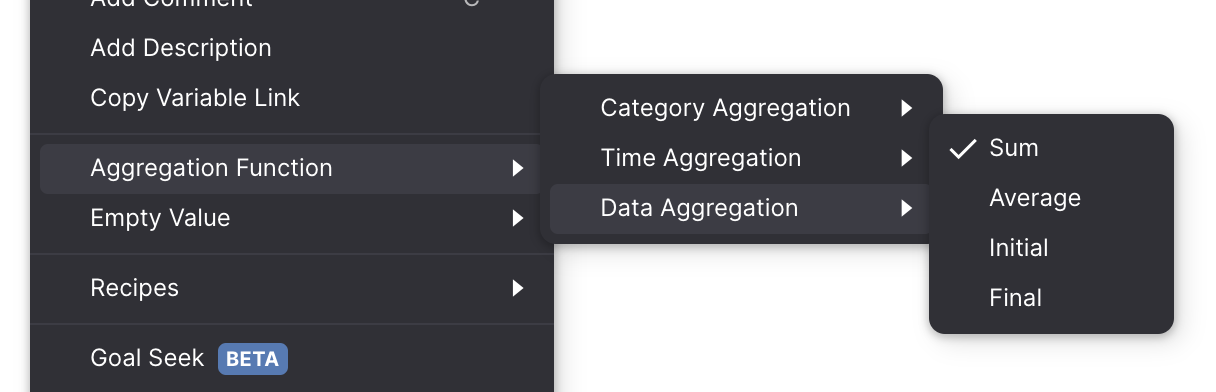Click the highlighted Data Aggregation label
1216x392 pixels.
[699, 208]
